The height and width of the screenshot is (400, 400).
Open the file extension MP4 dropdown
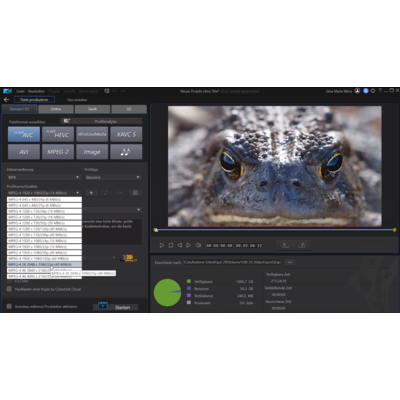[44, 177]
